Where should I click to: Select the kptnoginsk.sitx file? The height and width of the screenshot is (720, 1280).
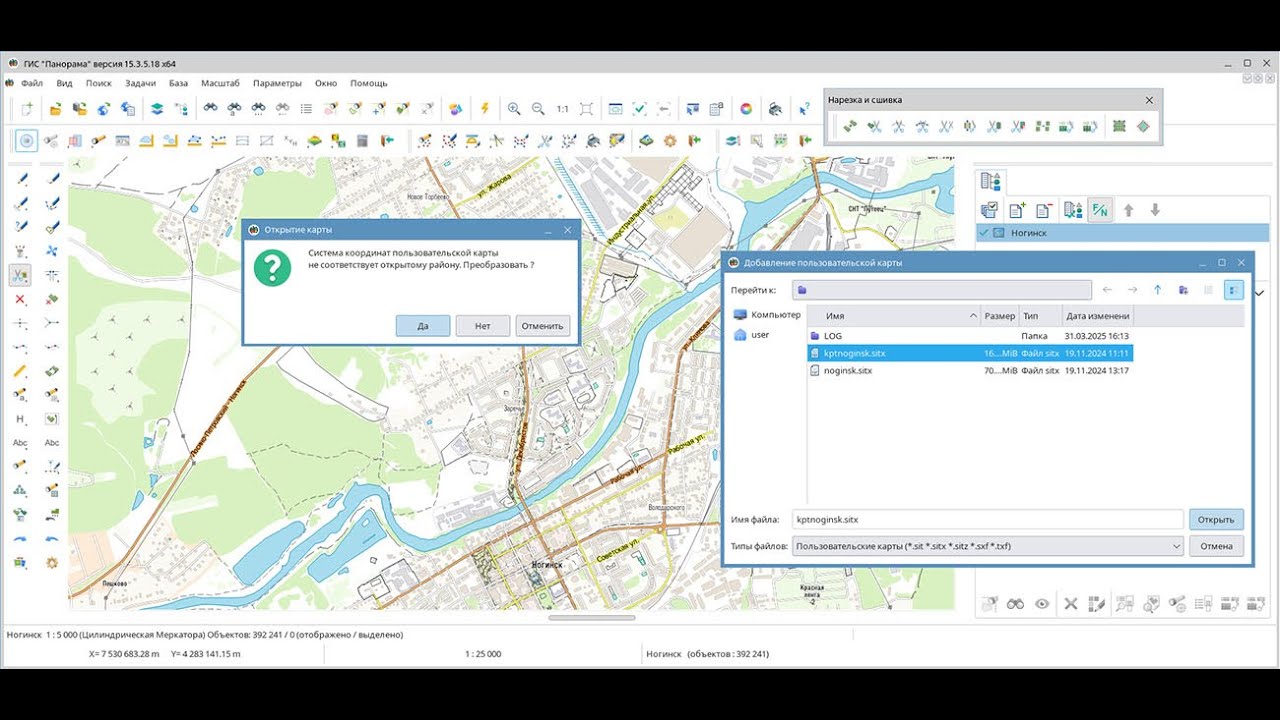970,353
